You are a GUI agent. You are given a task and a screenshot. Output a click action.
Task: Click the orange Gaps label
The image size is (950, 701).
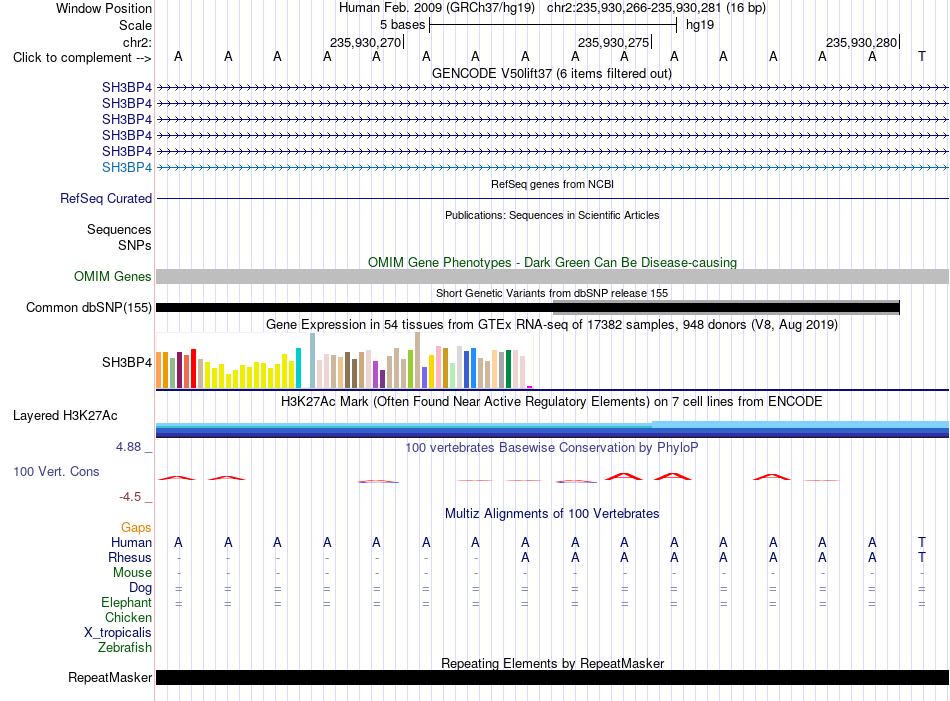click(136, 527)
